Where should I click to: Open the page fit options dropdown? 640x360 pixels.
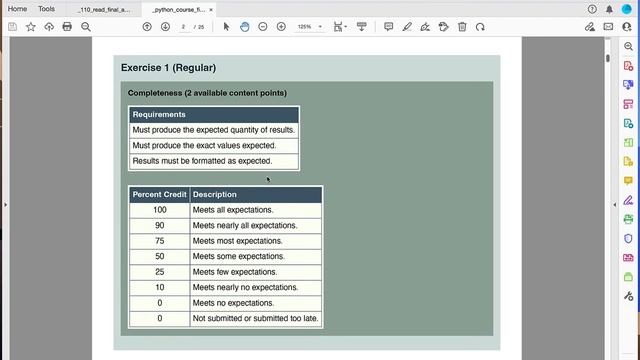tap(340, 27)
